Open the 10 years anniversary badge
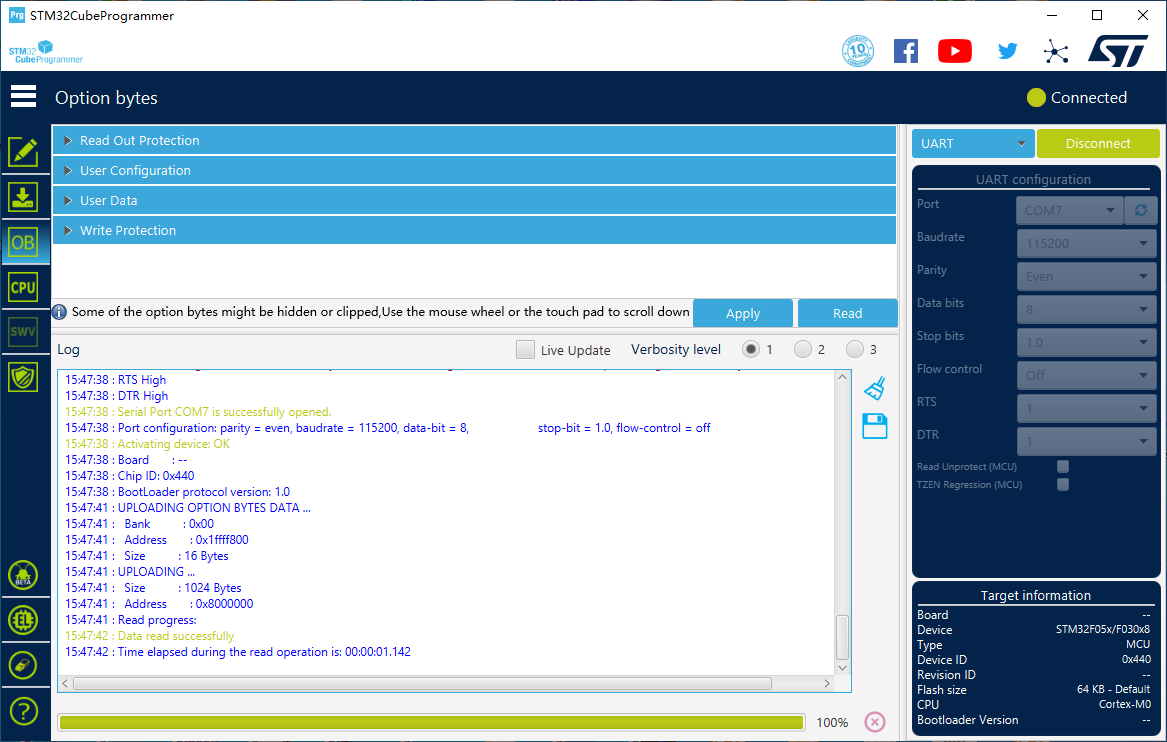This screenshot has height=742, width=1167. click(857, 51)
